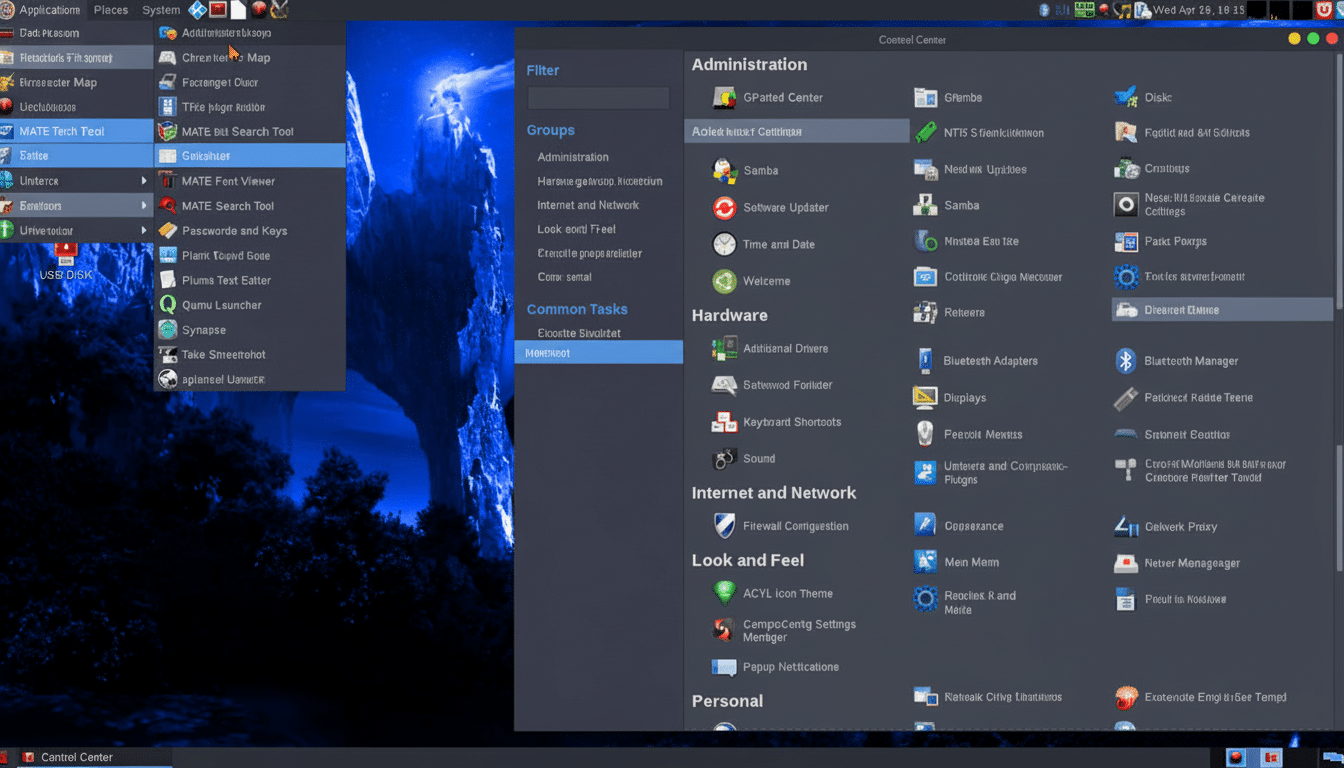1344x768 pixels.
Task: Click the Filter search field
Action: [597, 97]
